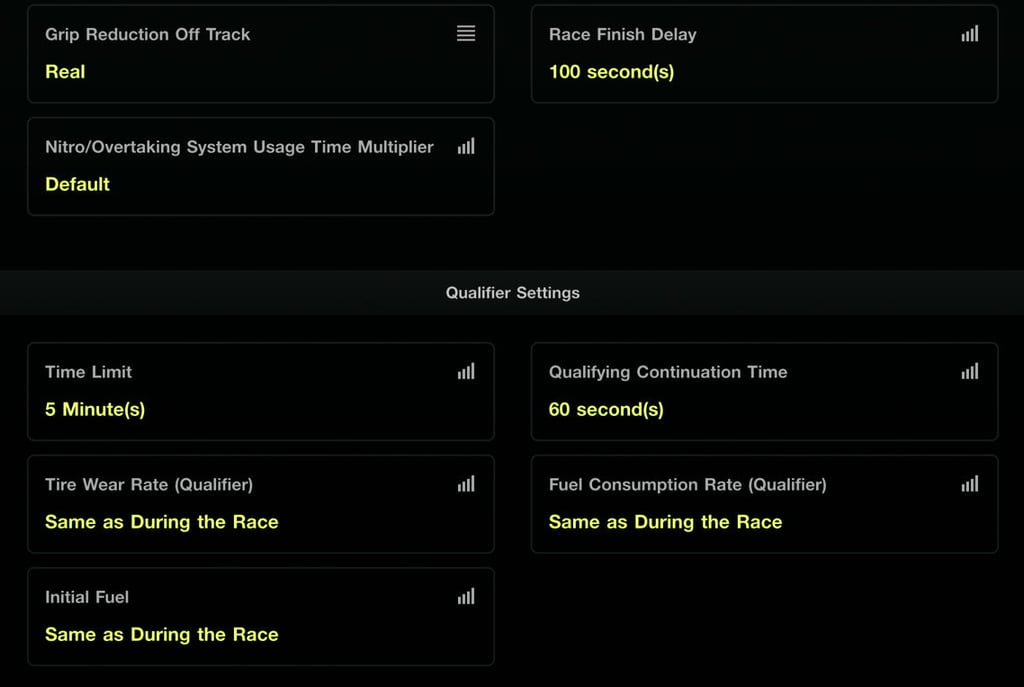Viewport: 1024px width, 687px height.
Task: Select the 100 second(s) finish delay value
Action: point(611,72)
